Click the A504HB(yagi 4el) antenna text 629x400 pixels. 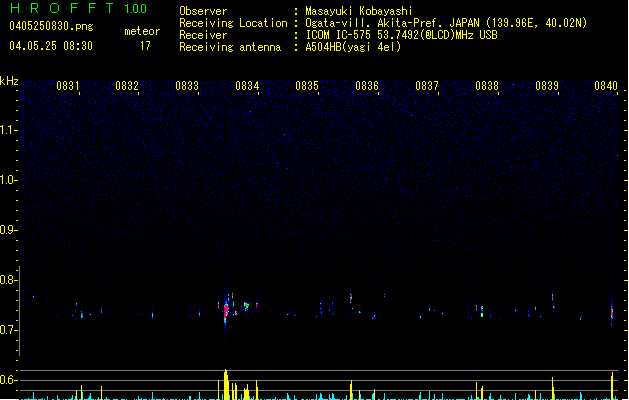coord(353,47)
